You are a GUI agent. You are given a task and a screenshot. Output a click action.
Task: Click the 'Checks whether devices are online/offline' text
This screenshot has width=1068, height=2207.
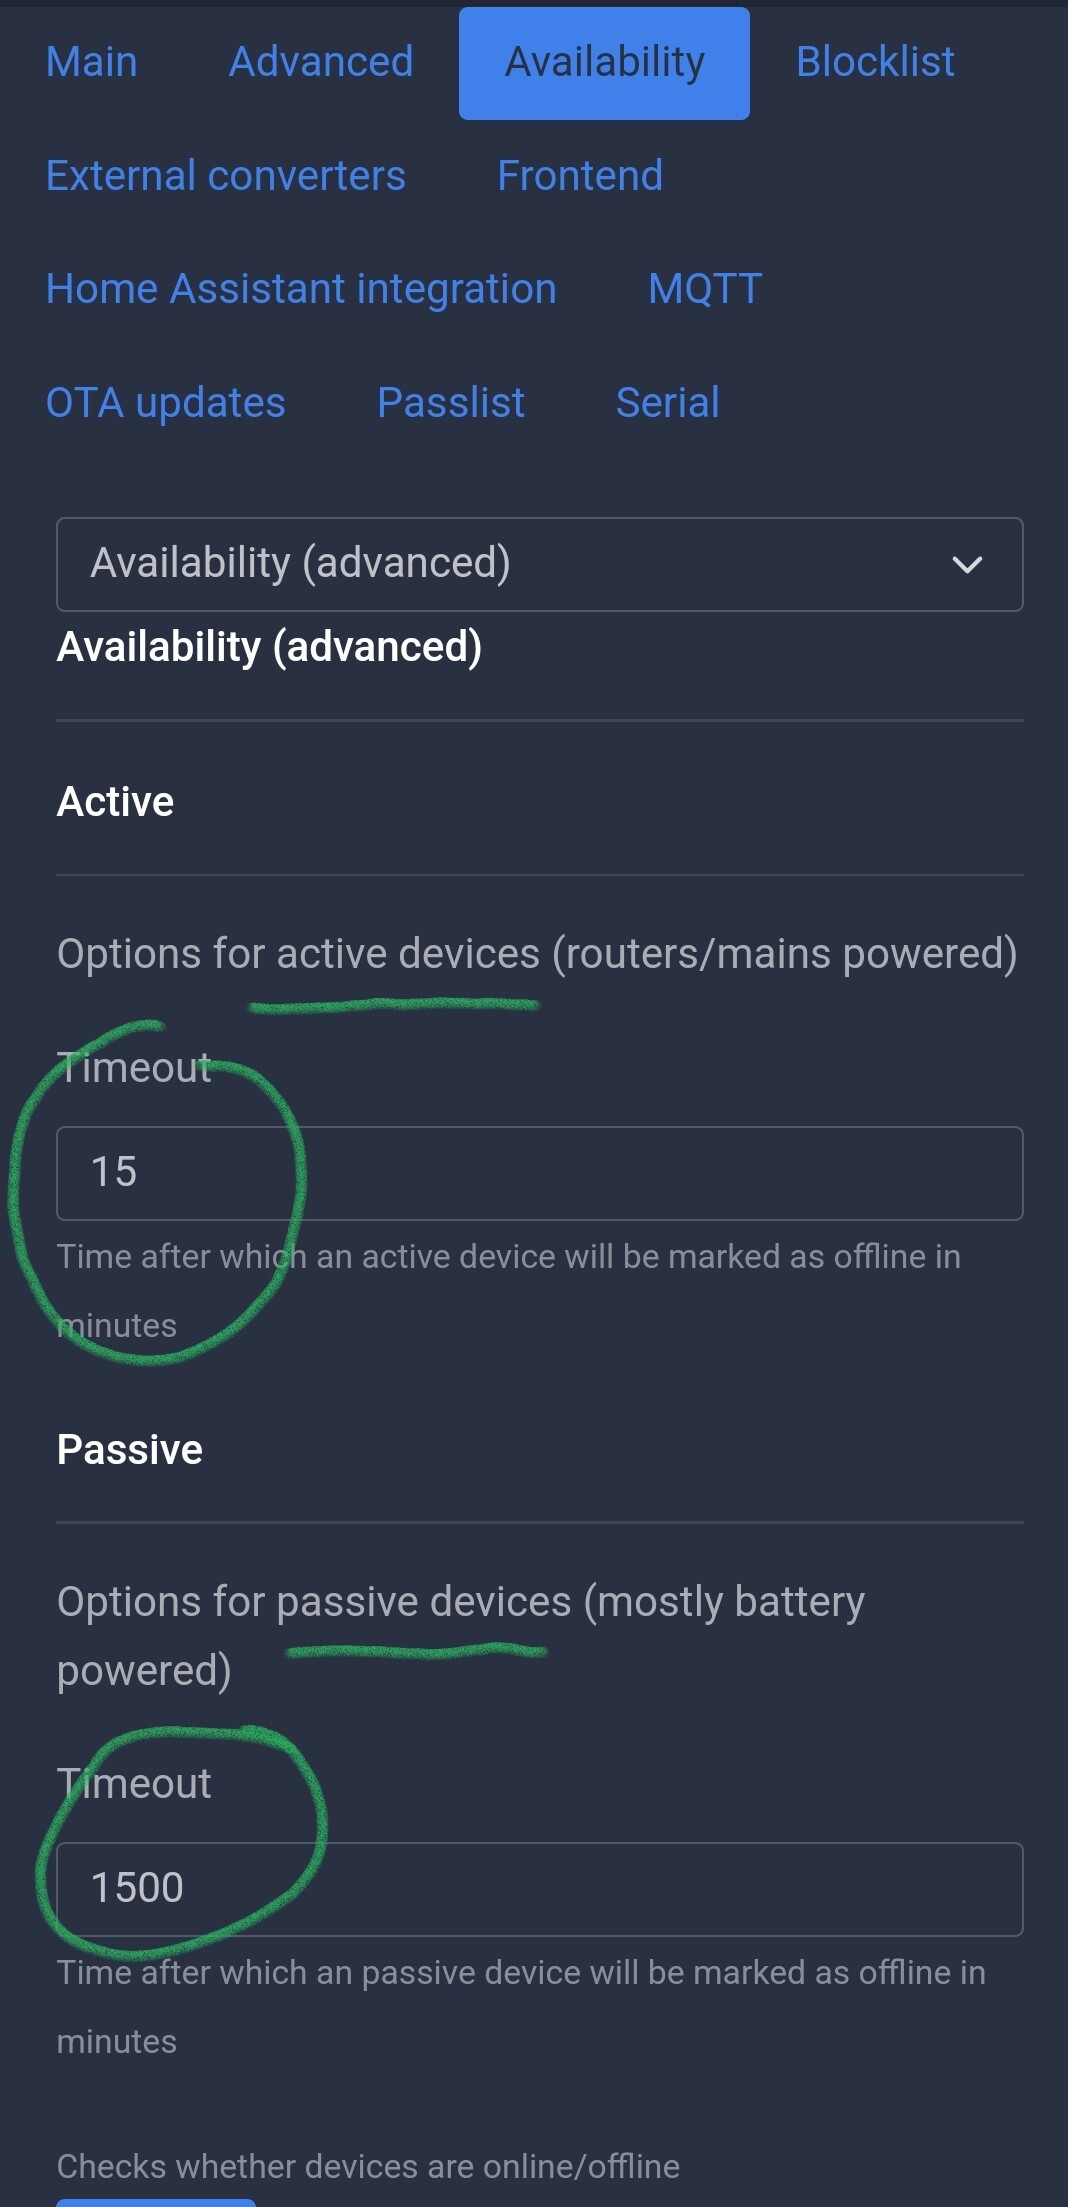pos(367,2166)
